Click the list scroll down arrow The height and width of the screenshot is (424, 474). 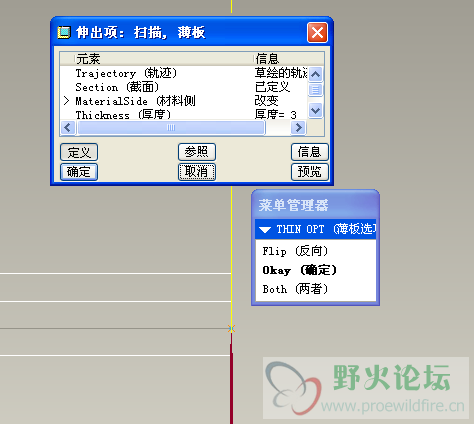(315, 110)
